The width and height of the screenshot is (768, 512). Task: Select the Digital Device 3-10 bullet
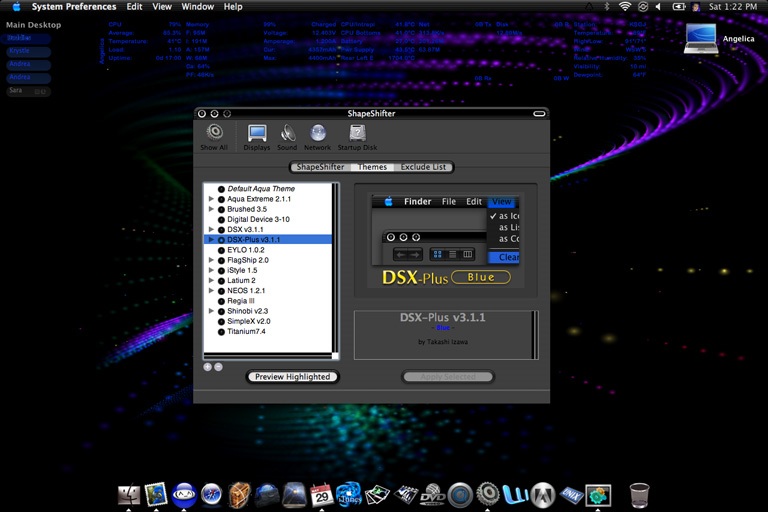pos(221,219)
